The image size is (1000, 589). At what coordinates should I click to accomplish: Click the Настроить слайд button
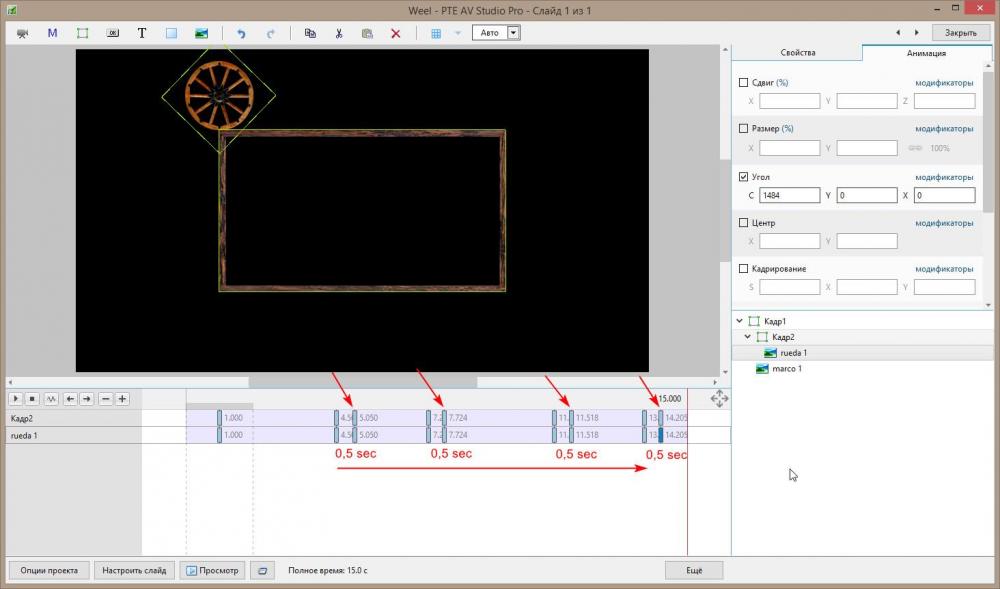coord(134,571)
